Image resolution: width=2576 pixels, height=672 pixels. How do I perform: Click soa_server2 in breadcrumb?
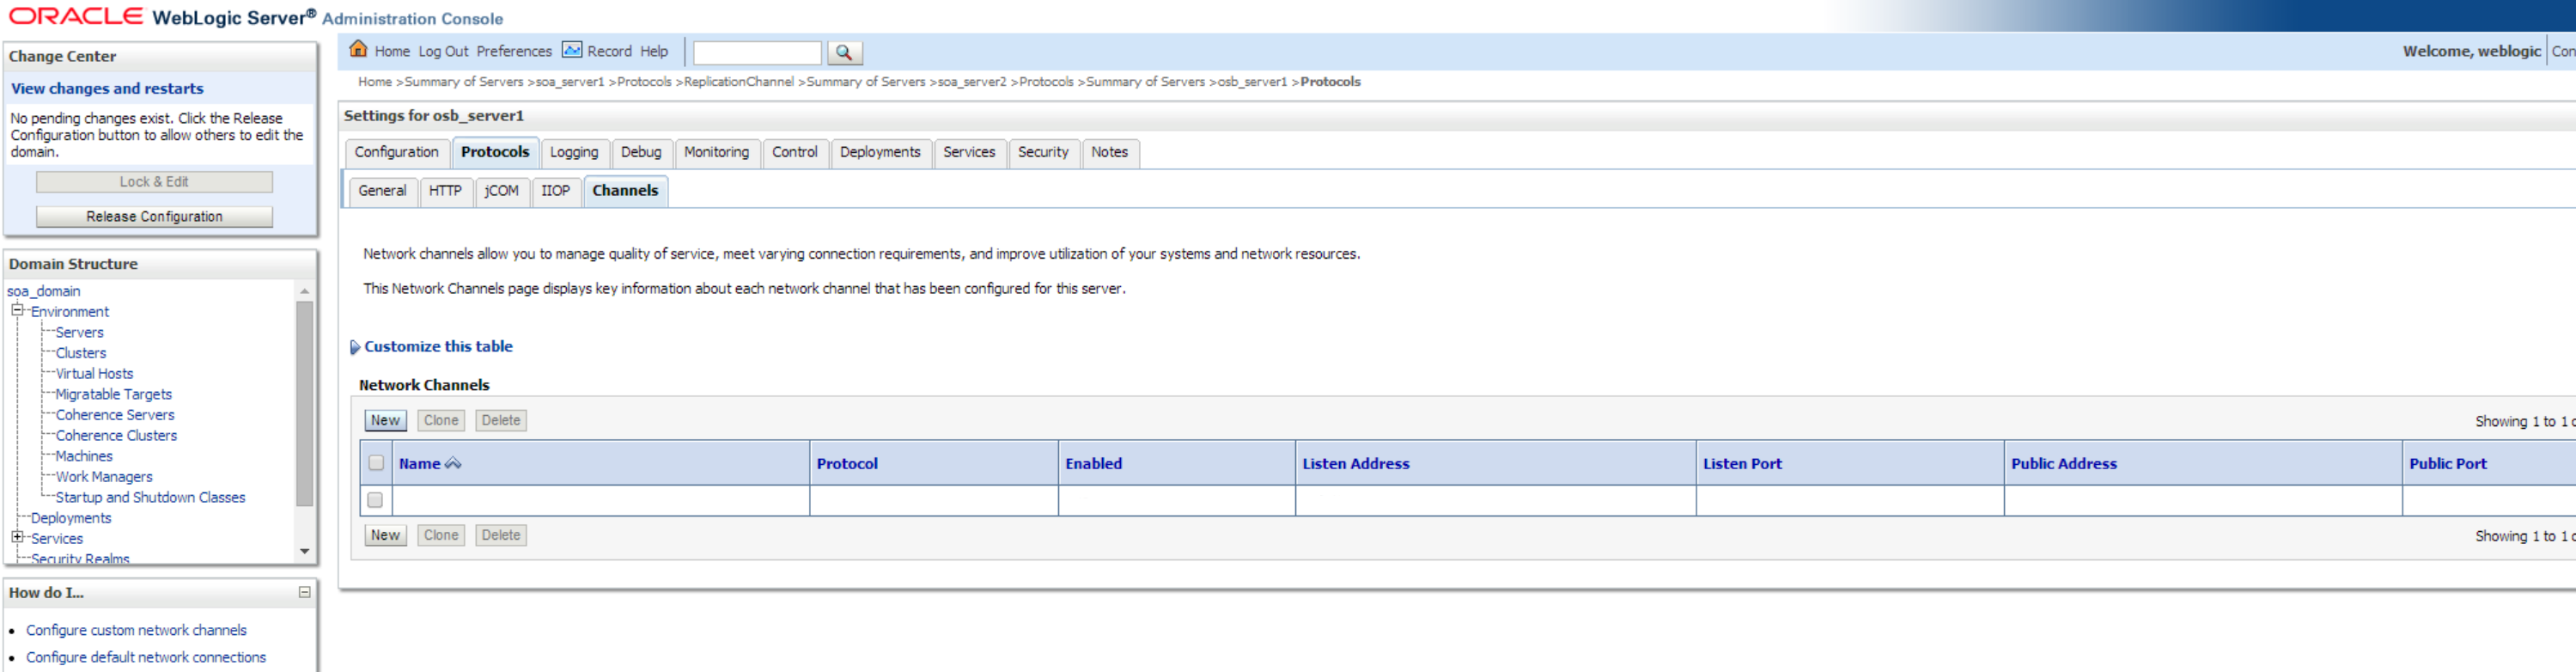tap(972, 82)
